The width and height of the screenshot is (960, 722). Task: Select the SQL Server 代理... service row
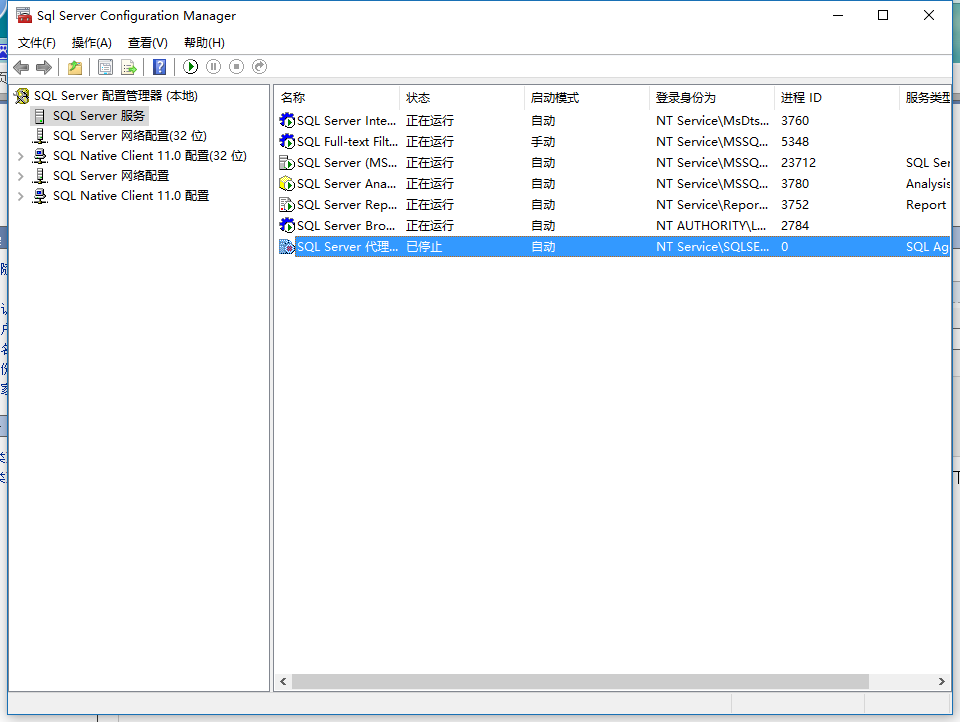[x=612, y=247]
